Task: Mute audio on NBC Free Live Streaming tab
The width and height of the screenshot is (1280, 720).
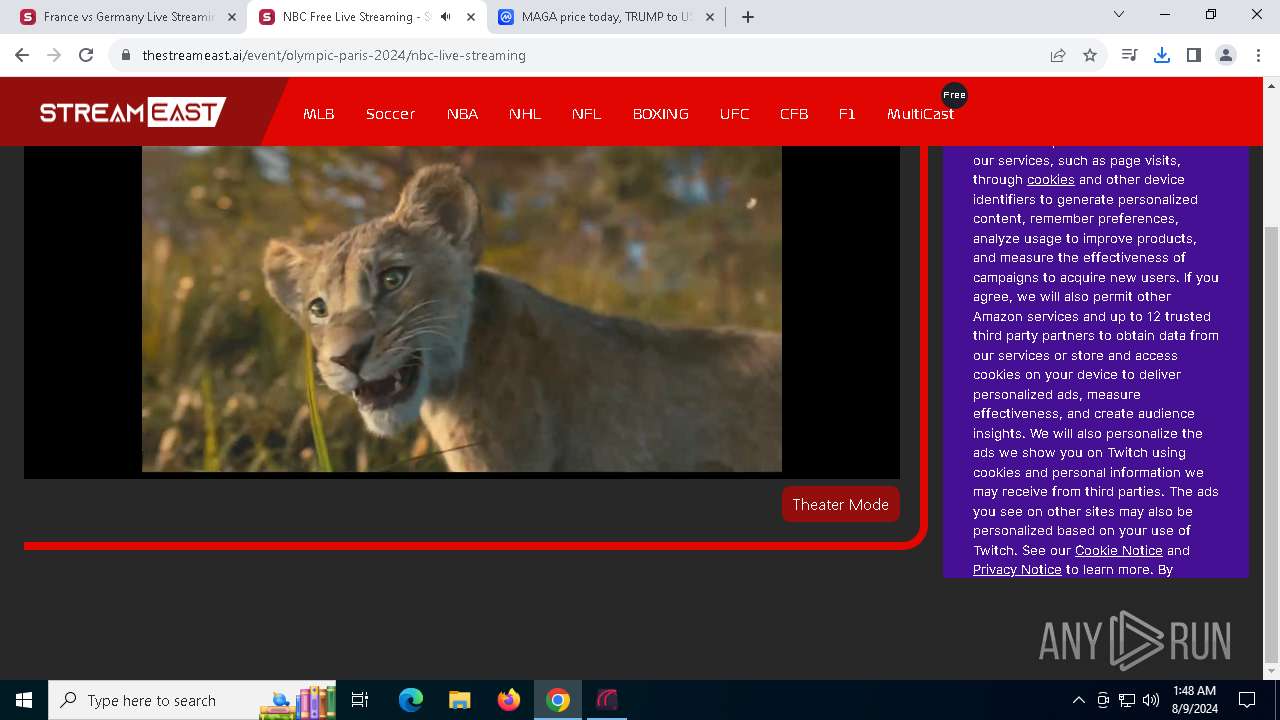Action: (446, 17)
